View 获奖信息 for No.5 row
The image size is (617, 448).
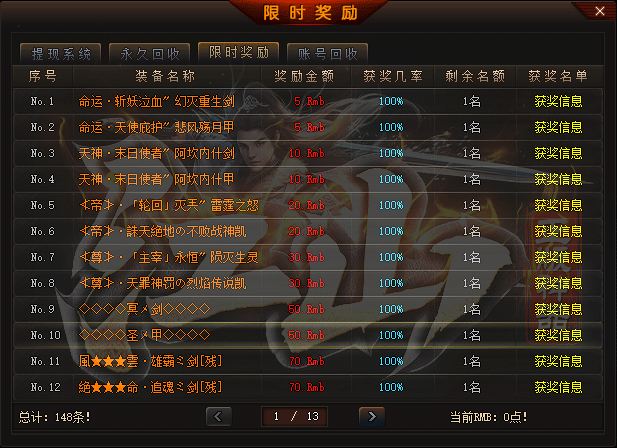558,205
